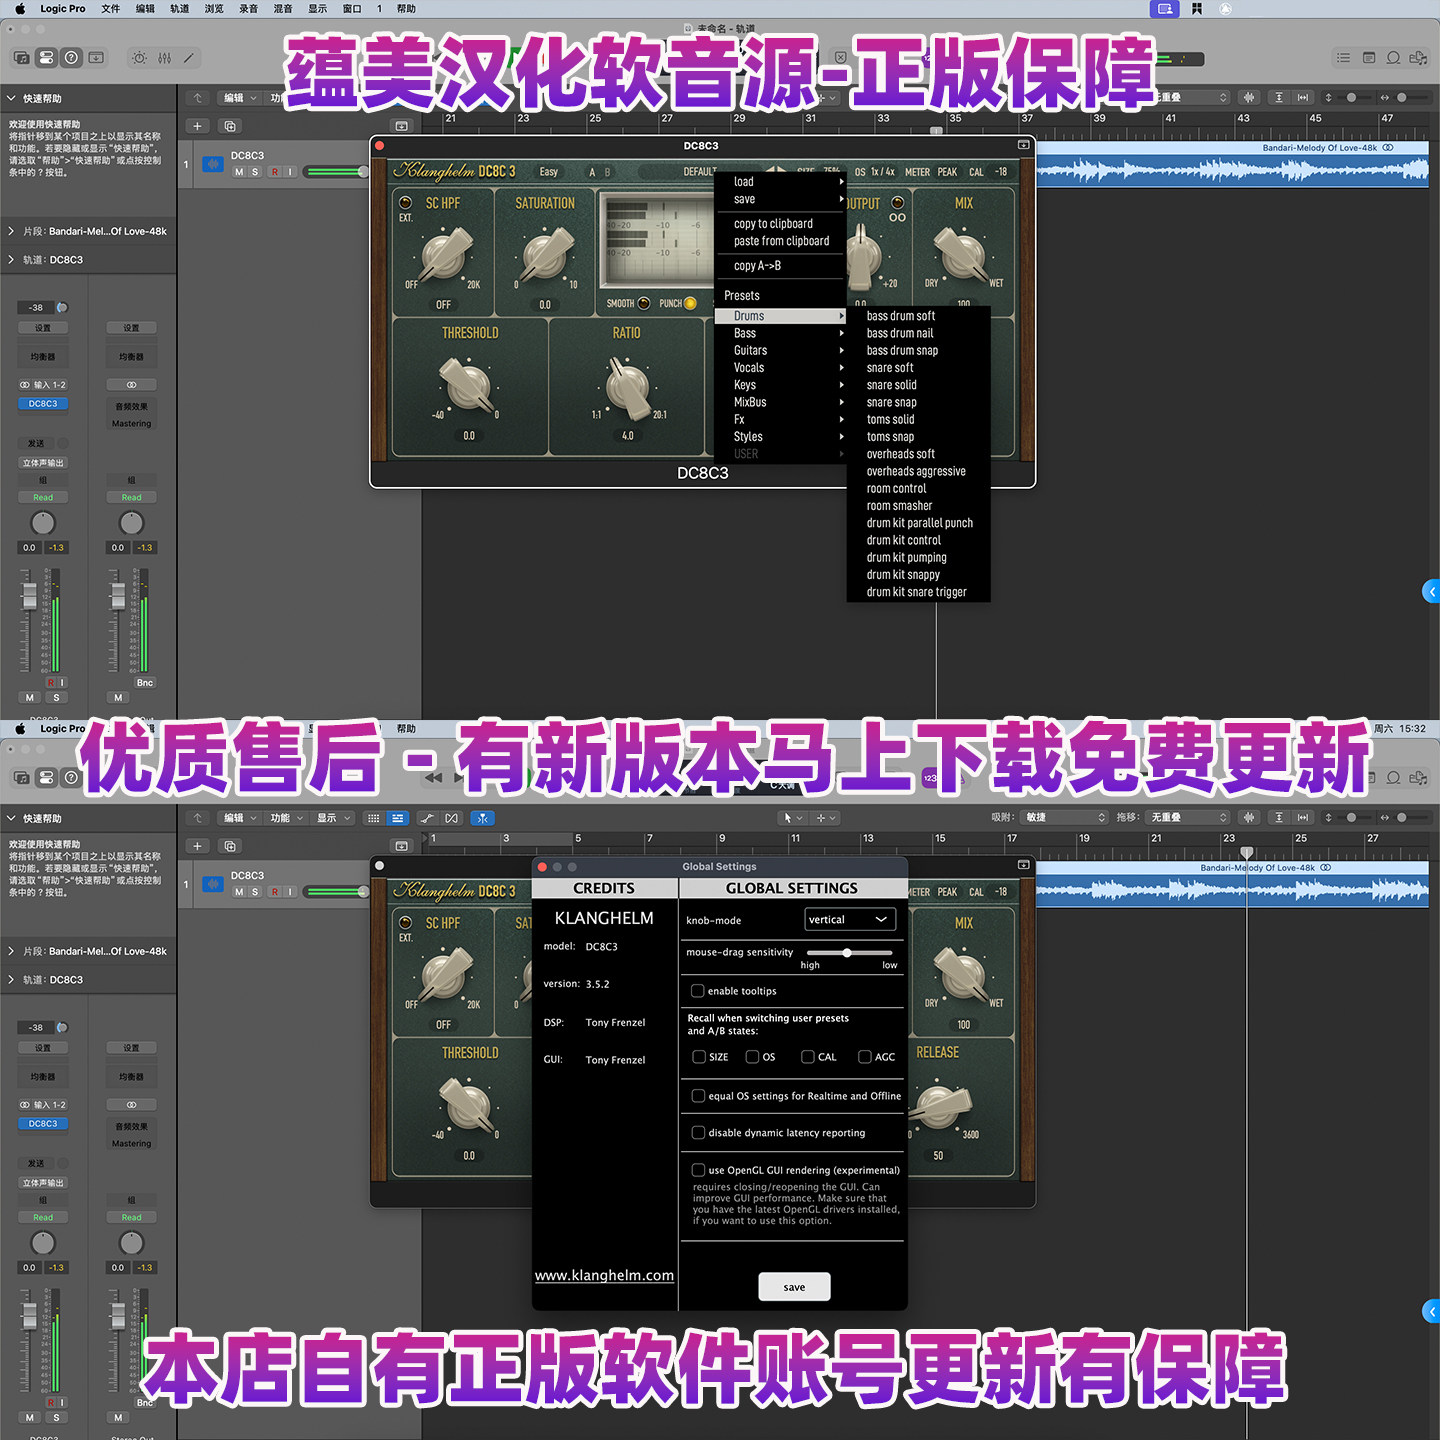Check the OS recall checkbox

(752, 1057)
